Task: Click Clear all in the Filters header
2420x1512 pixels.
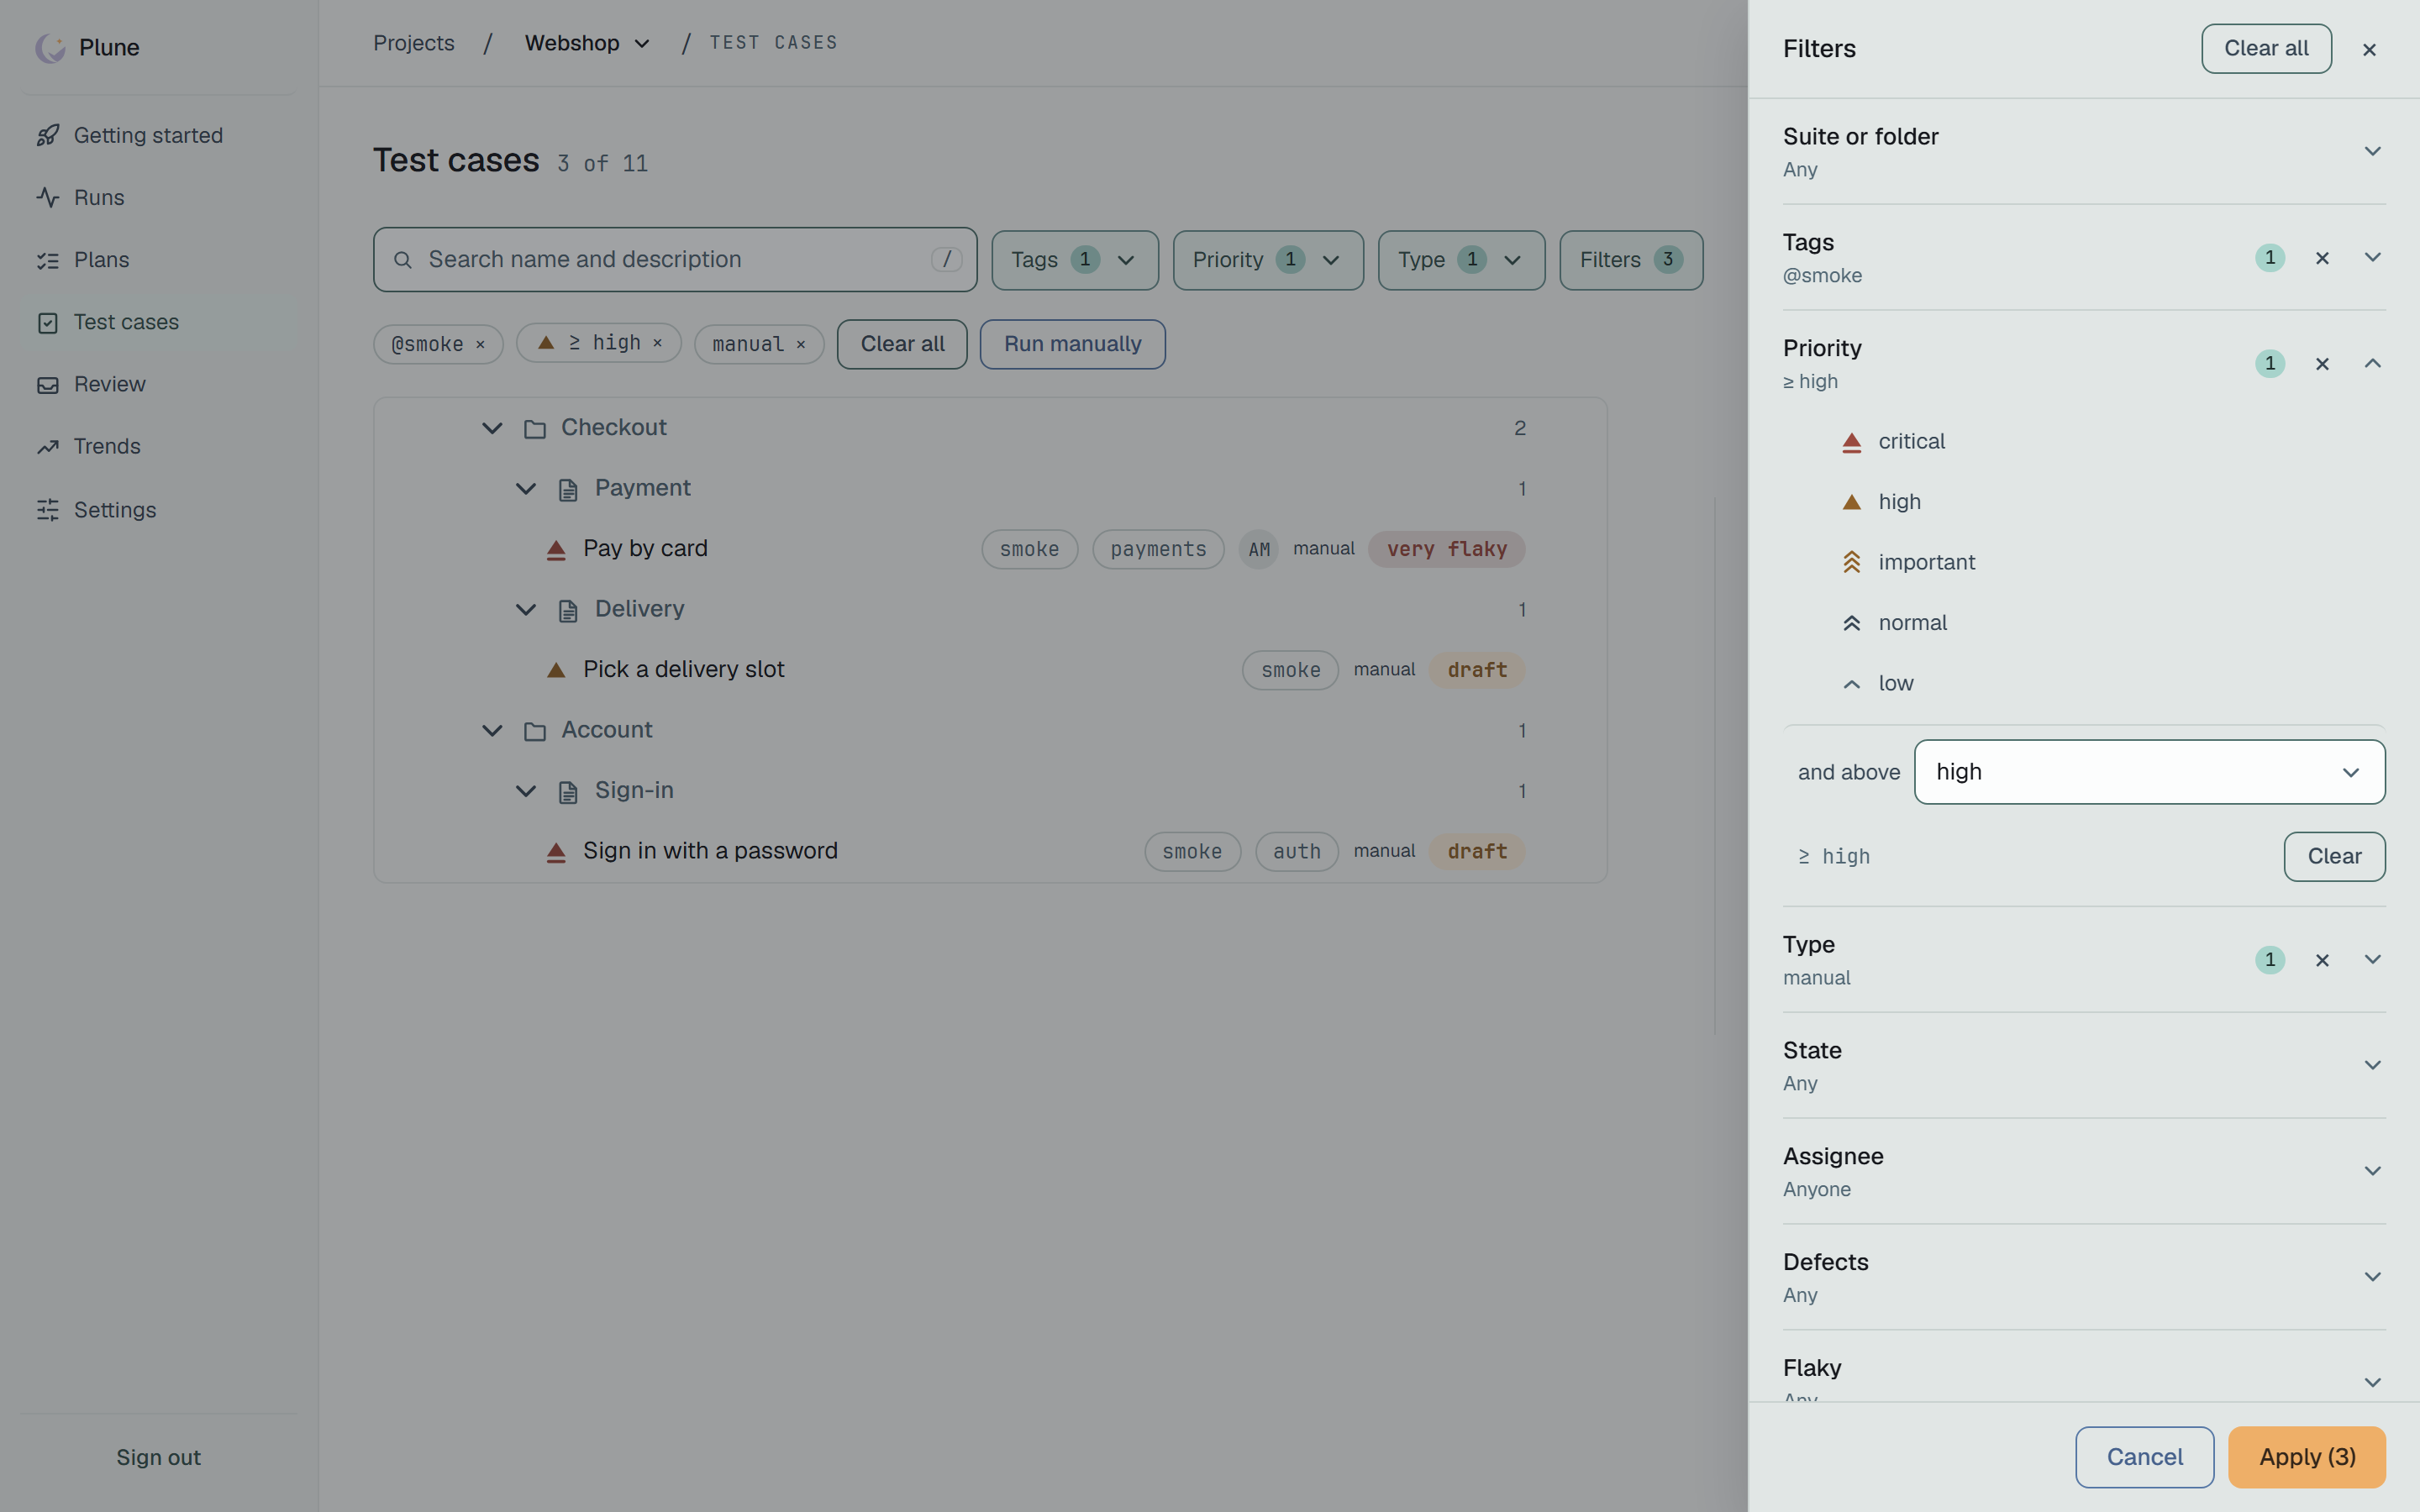Action: [x=2266, y=48]
